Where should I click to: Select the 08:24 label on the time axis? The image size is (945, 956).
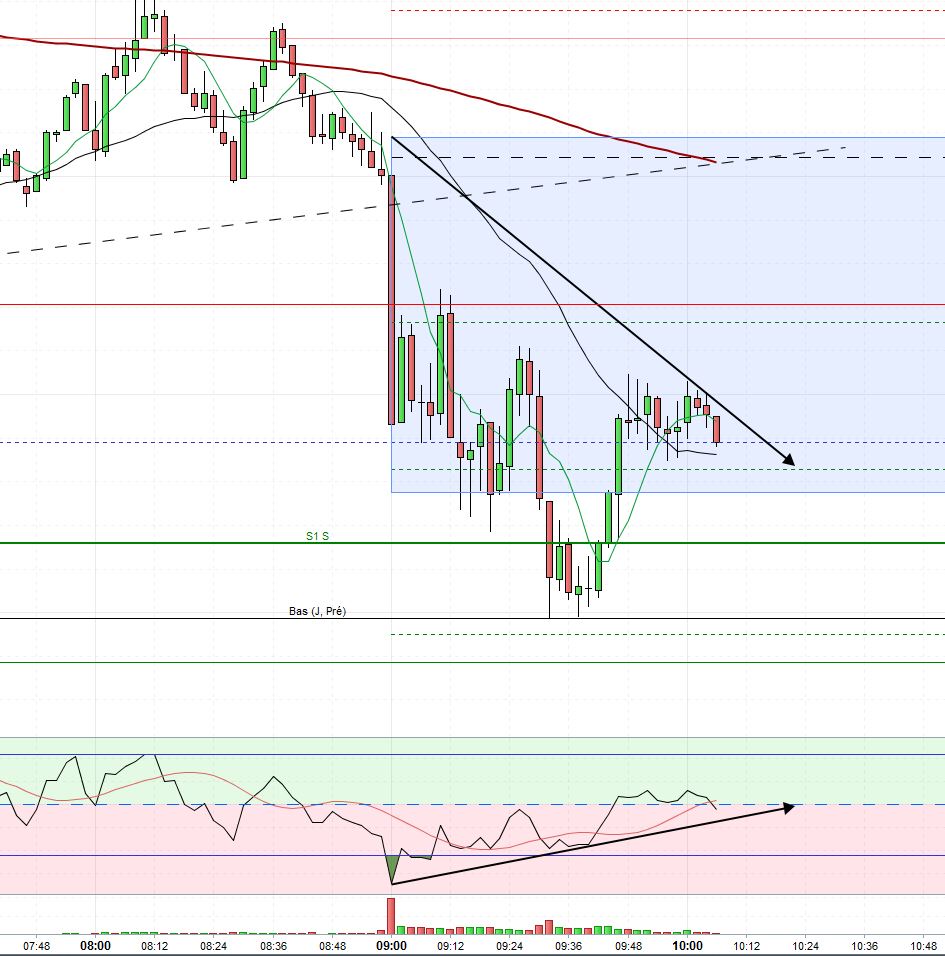click(x=213, y=946)
